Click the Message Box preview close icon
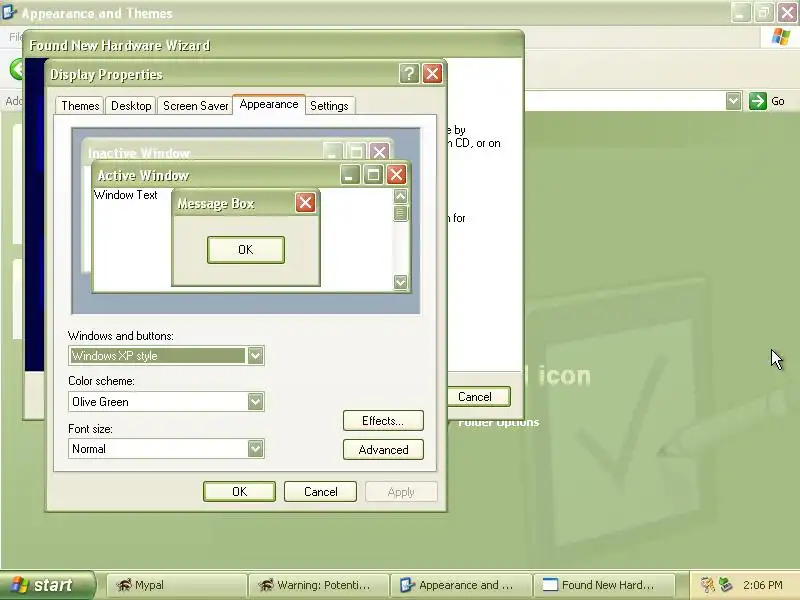Viewport: 800px width, 600px height. [x=305, y=203]
